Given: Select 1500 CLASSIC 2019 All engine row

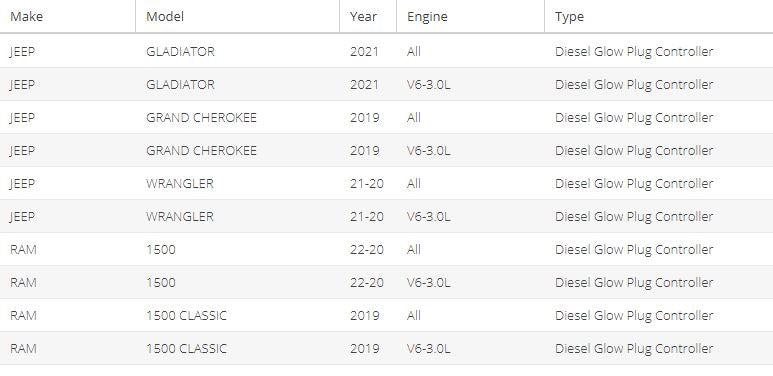Looking at the screenshot, I should pyautogui.click(x=386, y=315).
